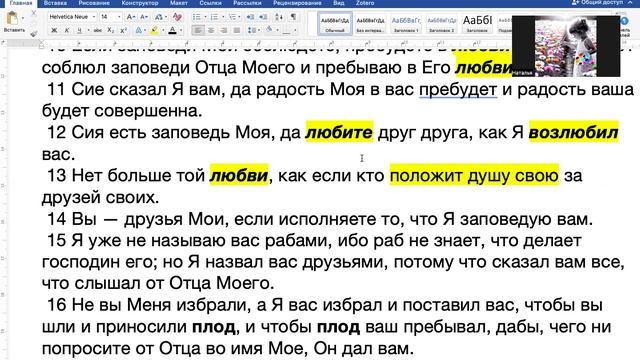640x360 pixels.
Task: Click the bulleted list icon
Action: pos(196,17)
